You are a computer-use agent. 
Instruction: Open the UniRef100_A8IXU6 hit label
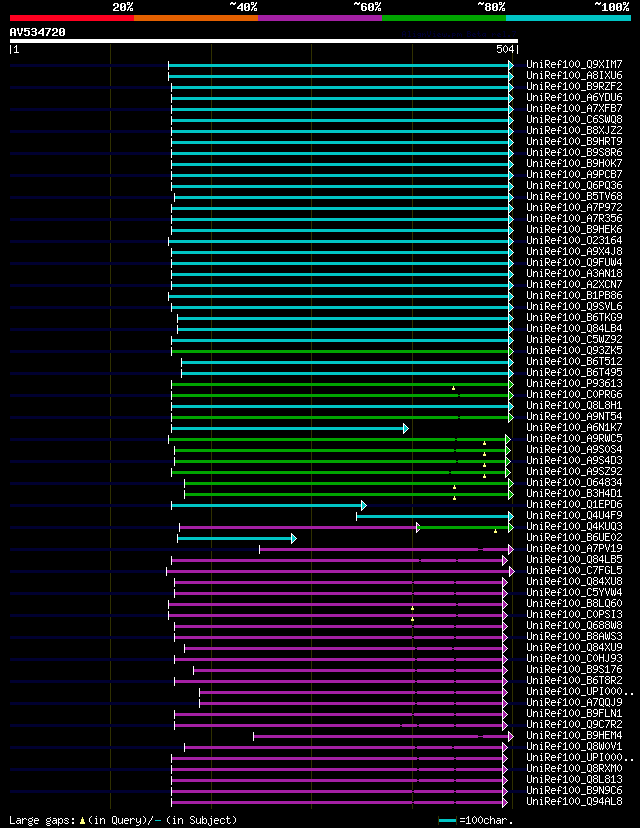pos(574,76)
